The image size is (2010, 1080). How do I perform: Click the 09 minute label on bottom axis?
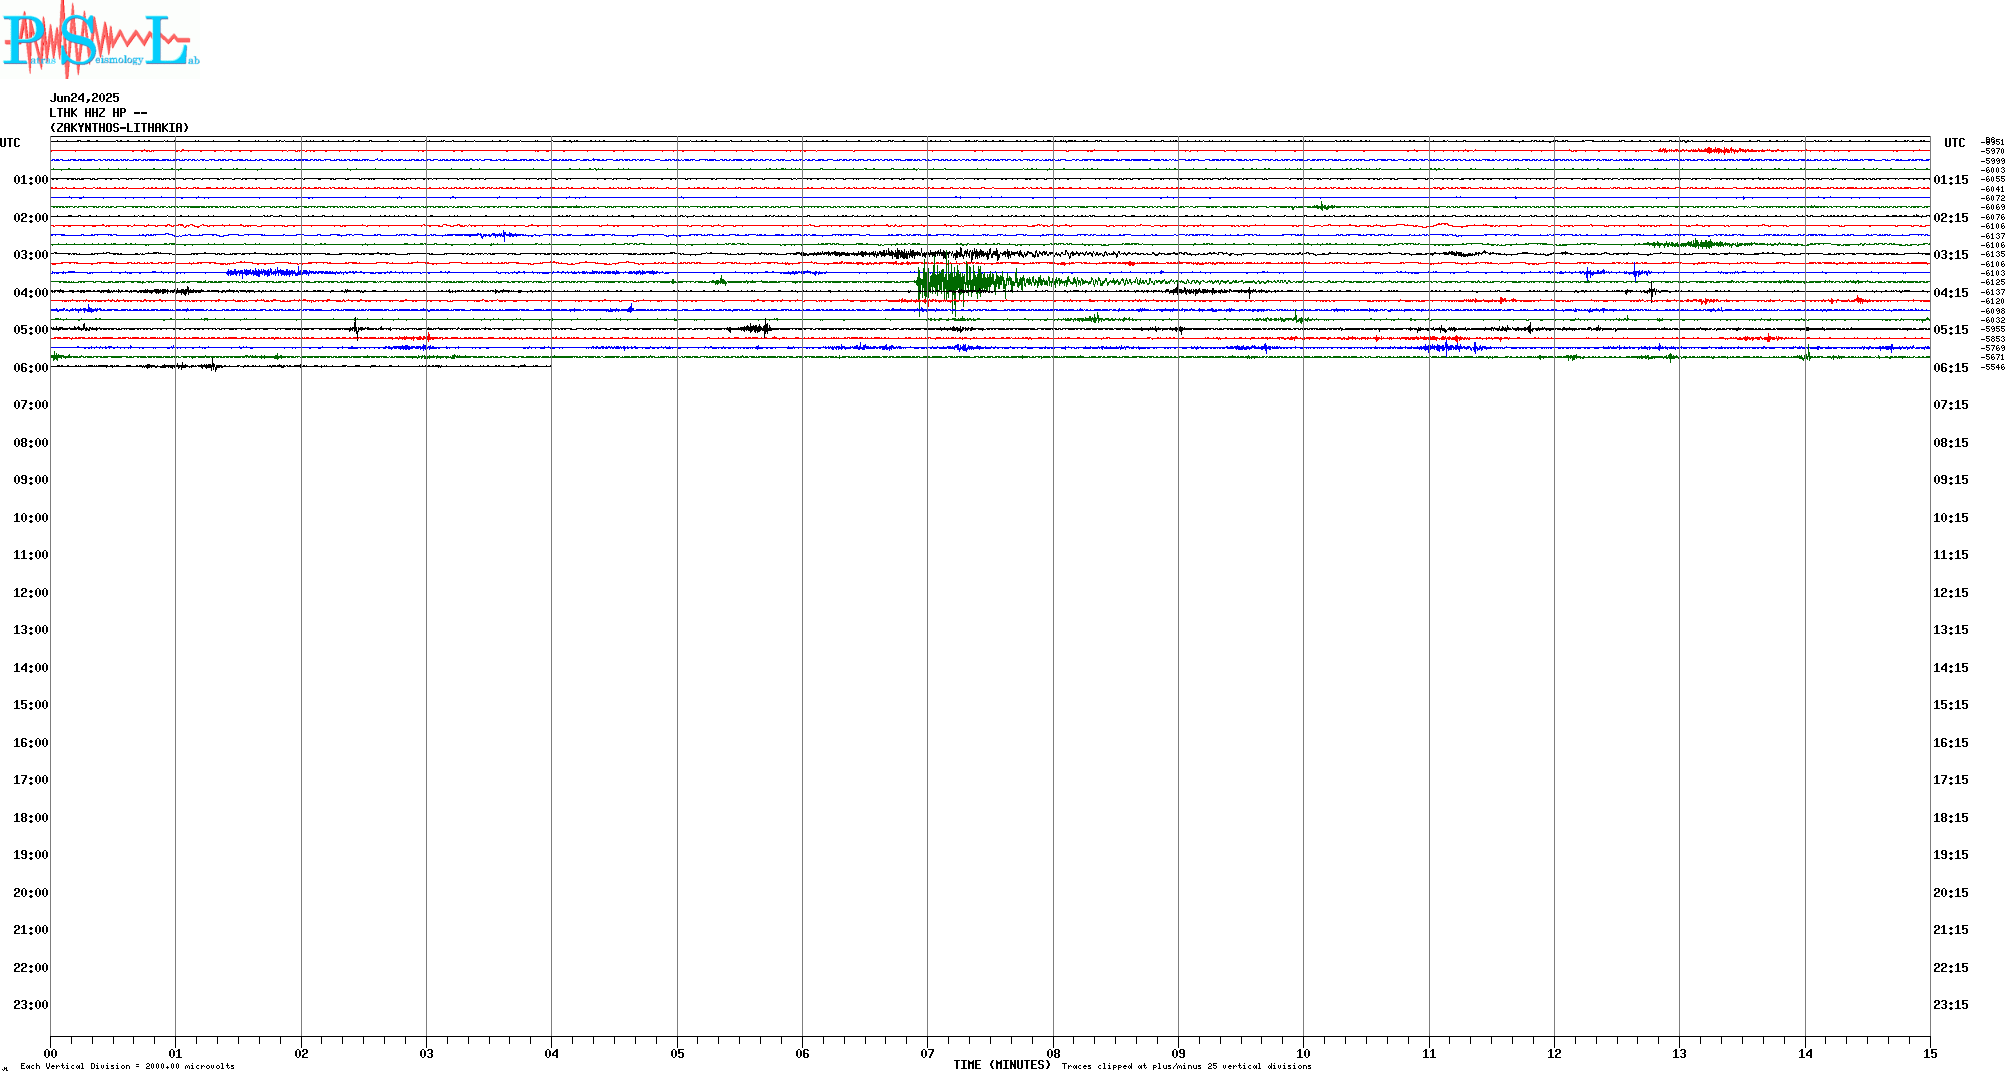[x=1178, y=1053]
